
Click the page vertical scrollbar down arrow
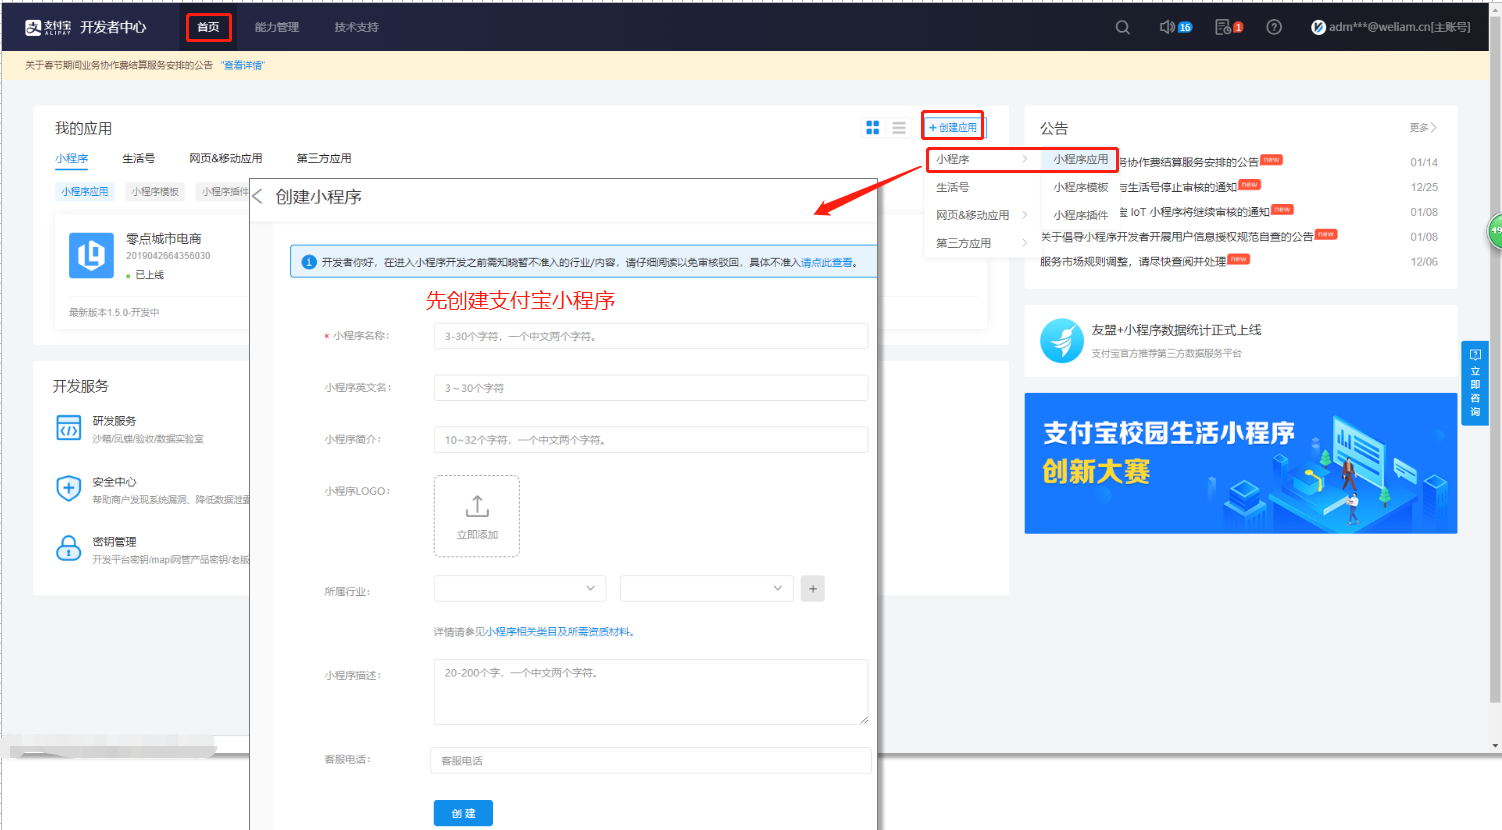pyautogui.click(x=1495, y=746)
